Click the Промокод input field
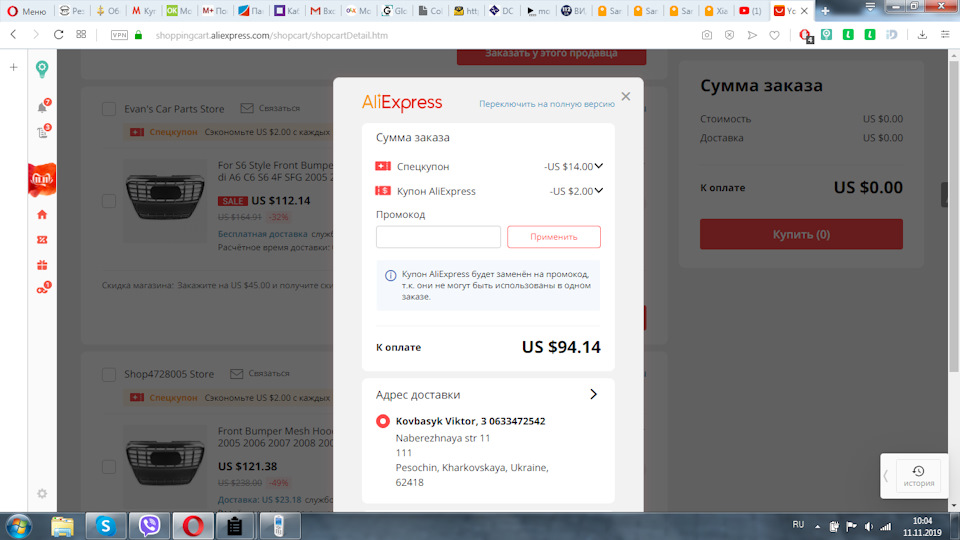 coord(438,237)
